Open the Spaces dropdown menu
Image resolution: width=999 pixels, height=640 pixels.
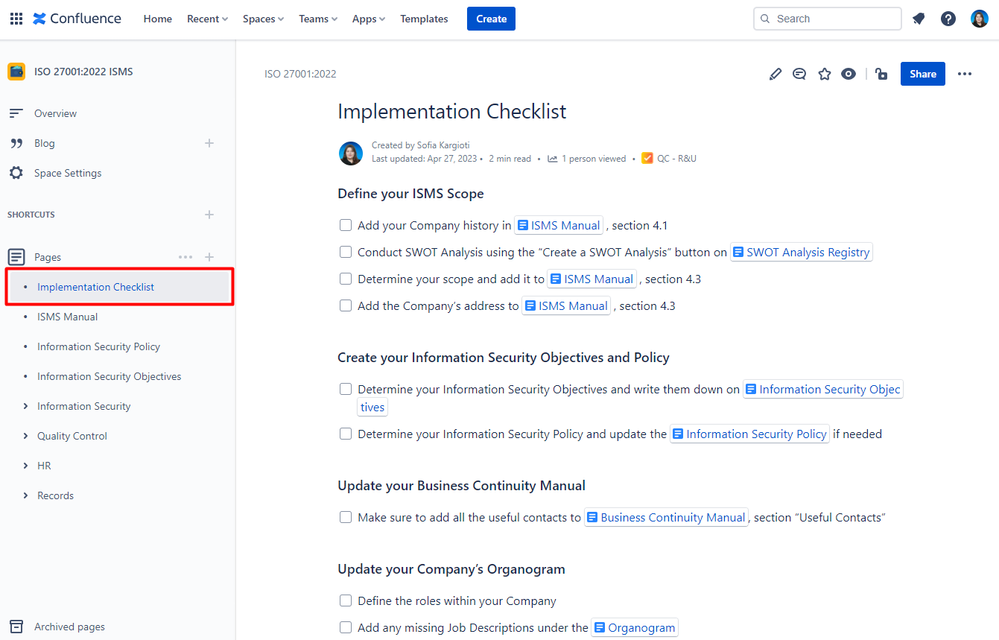pos(262,18)
